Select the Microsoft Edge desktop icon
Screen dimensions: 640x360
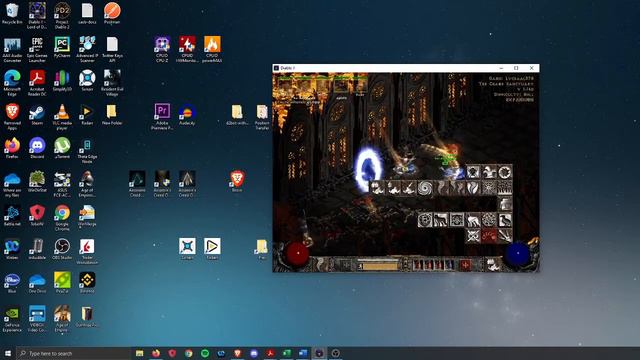tap(12, 83)
